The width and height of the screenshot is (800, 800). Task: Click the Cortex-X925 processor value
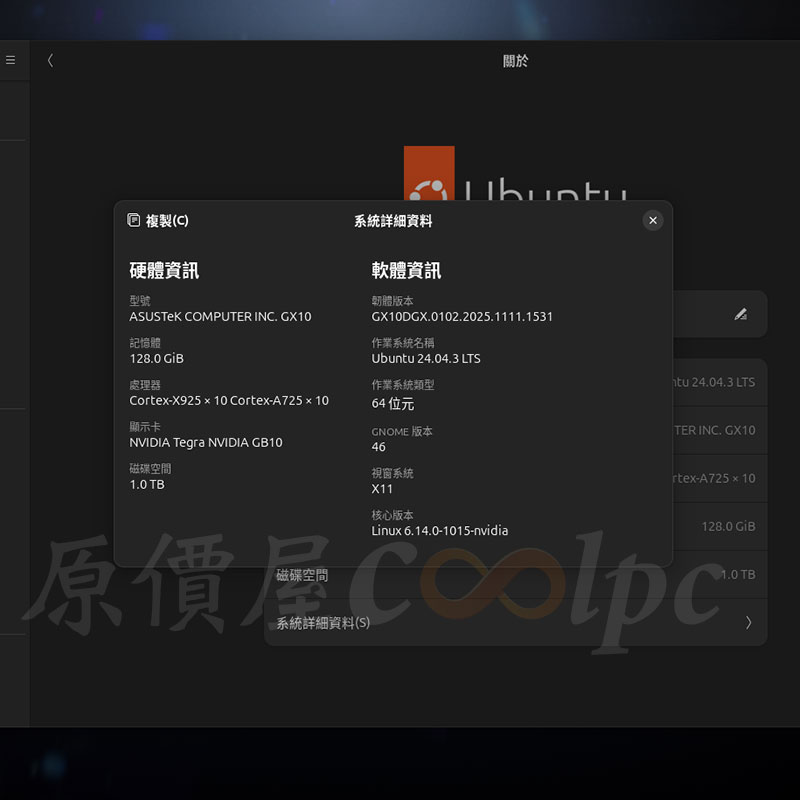[x=229, y=400]
